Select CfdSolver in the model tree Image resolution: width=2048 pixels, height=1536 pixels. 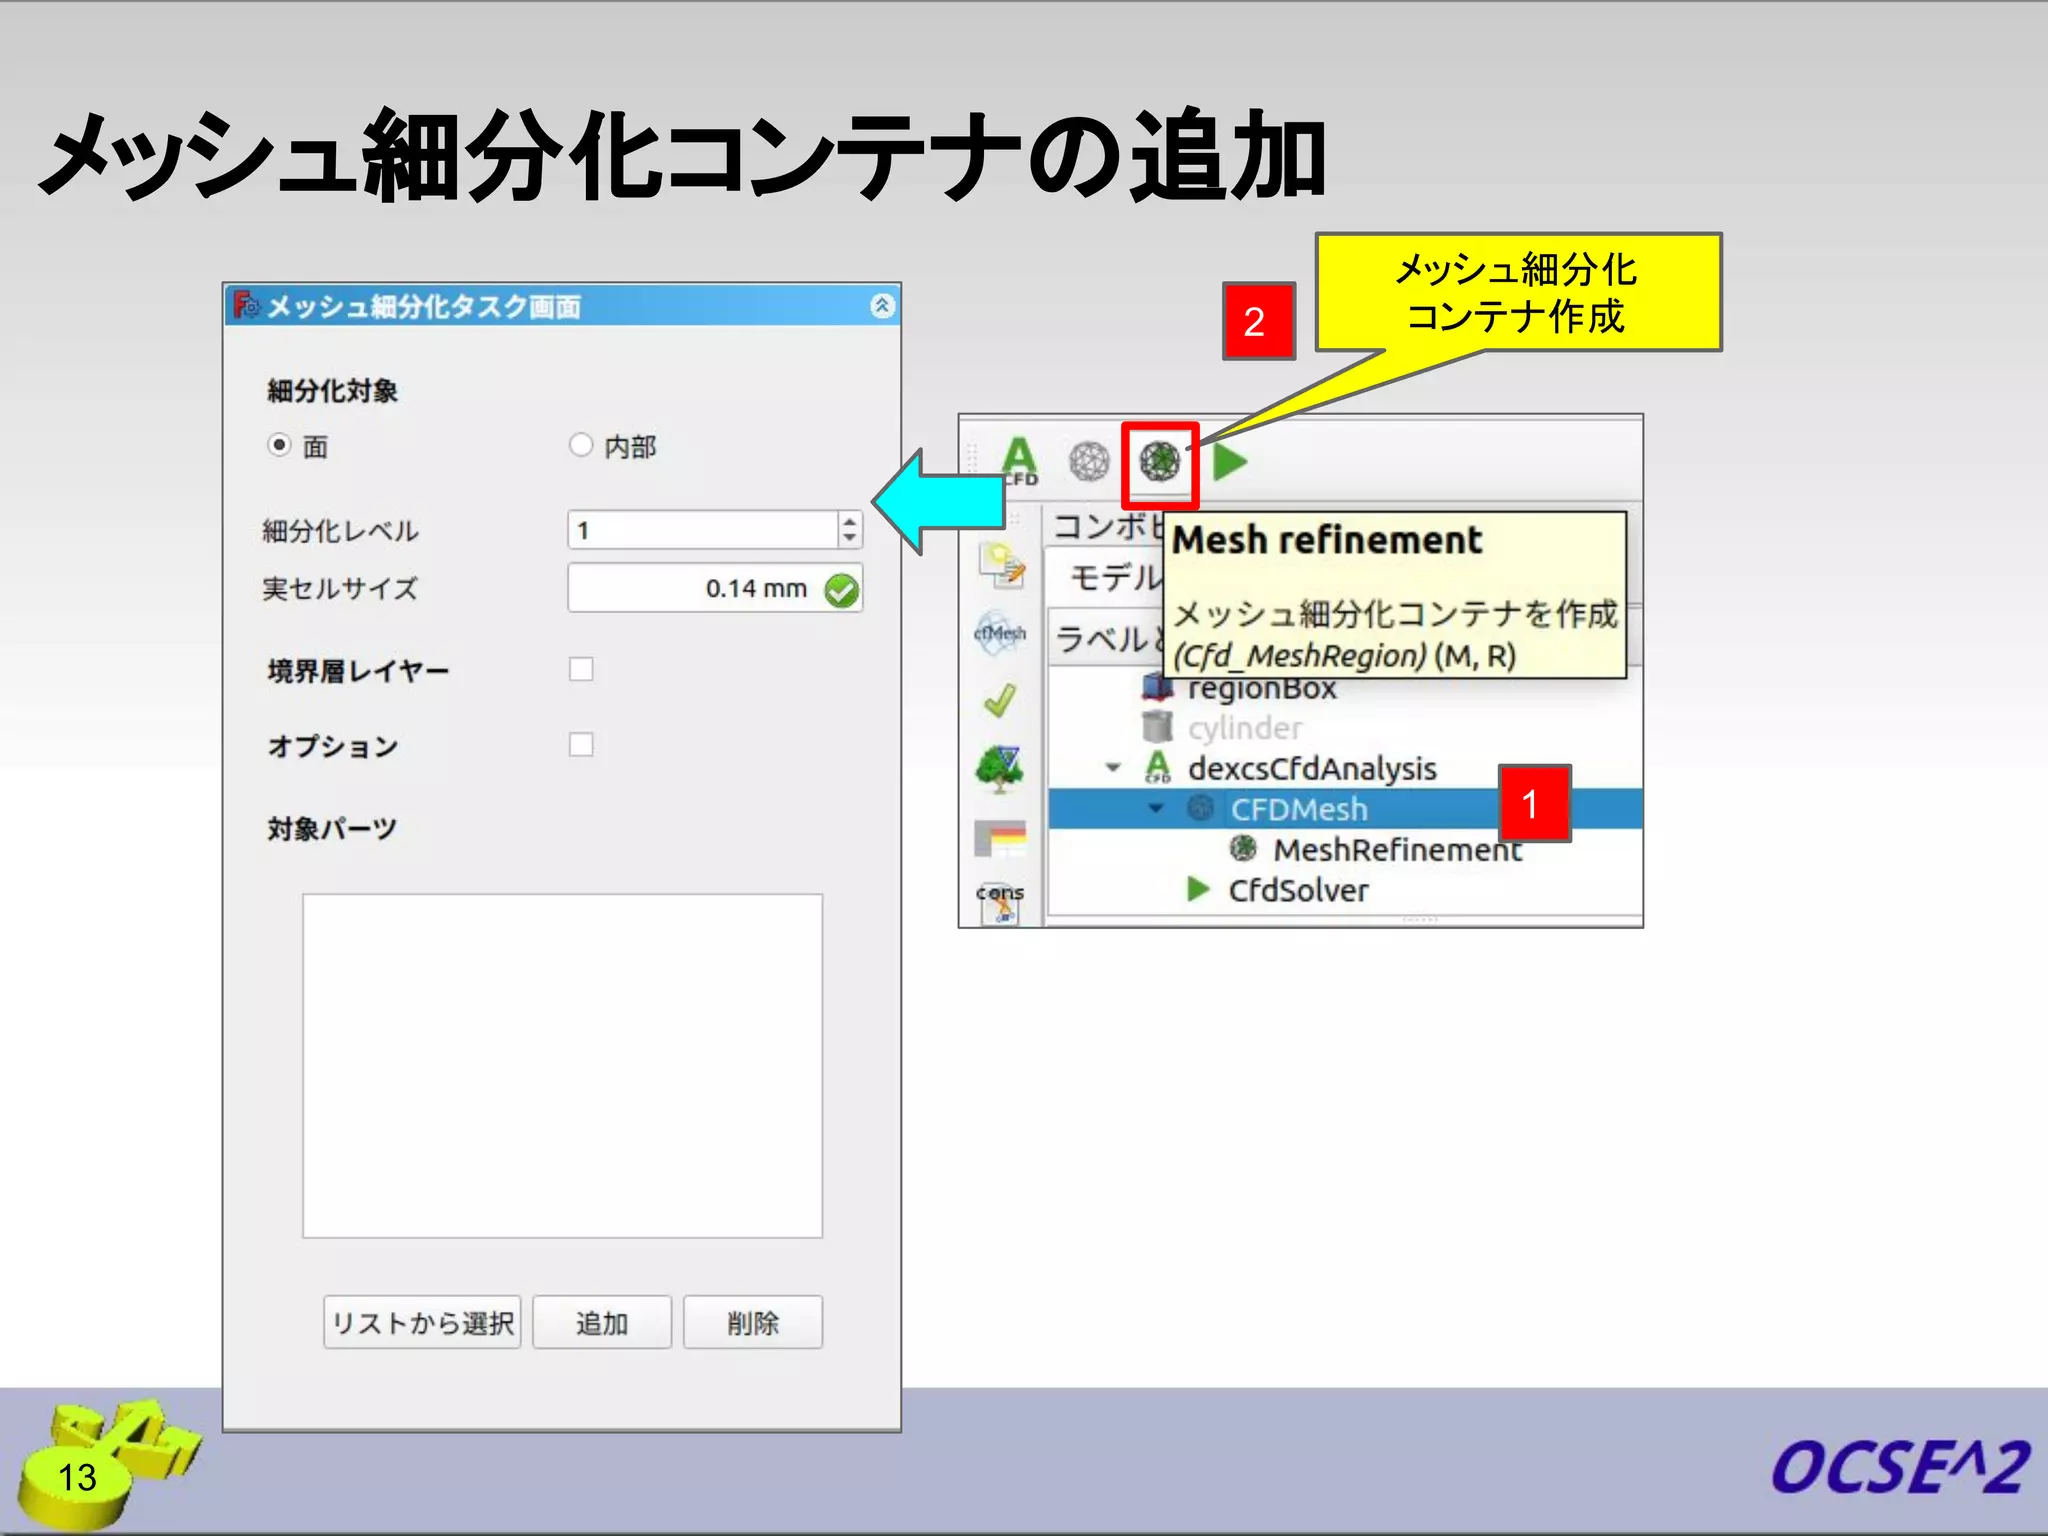[x=1297, y=890]
